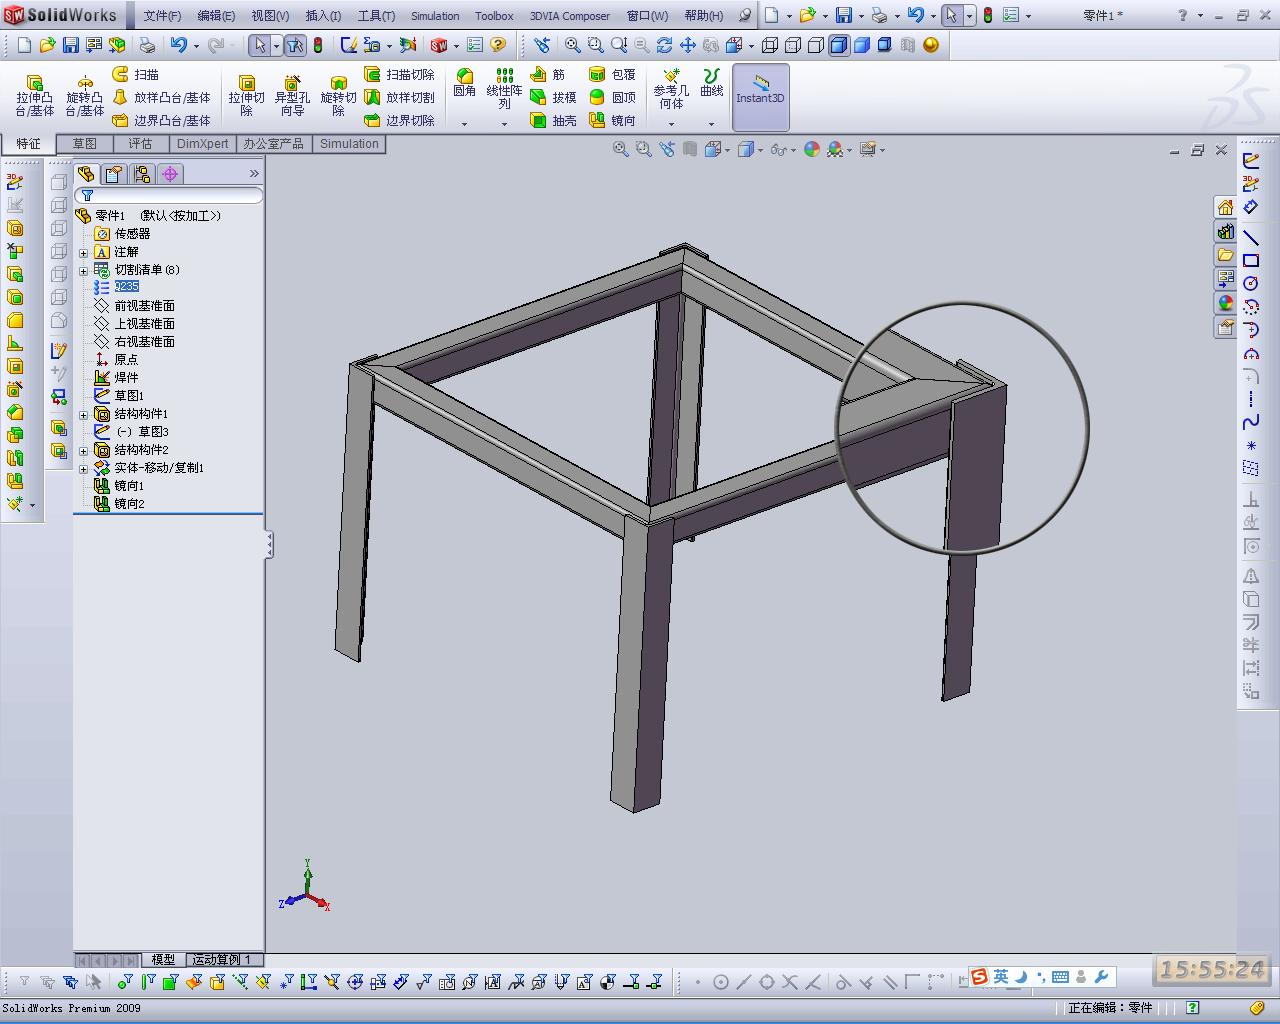Open the DimXpertManager panel tab

point(170,174)
